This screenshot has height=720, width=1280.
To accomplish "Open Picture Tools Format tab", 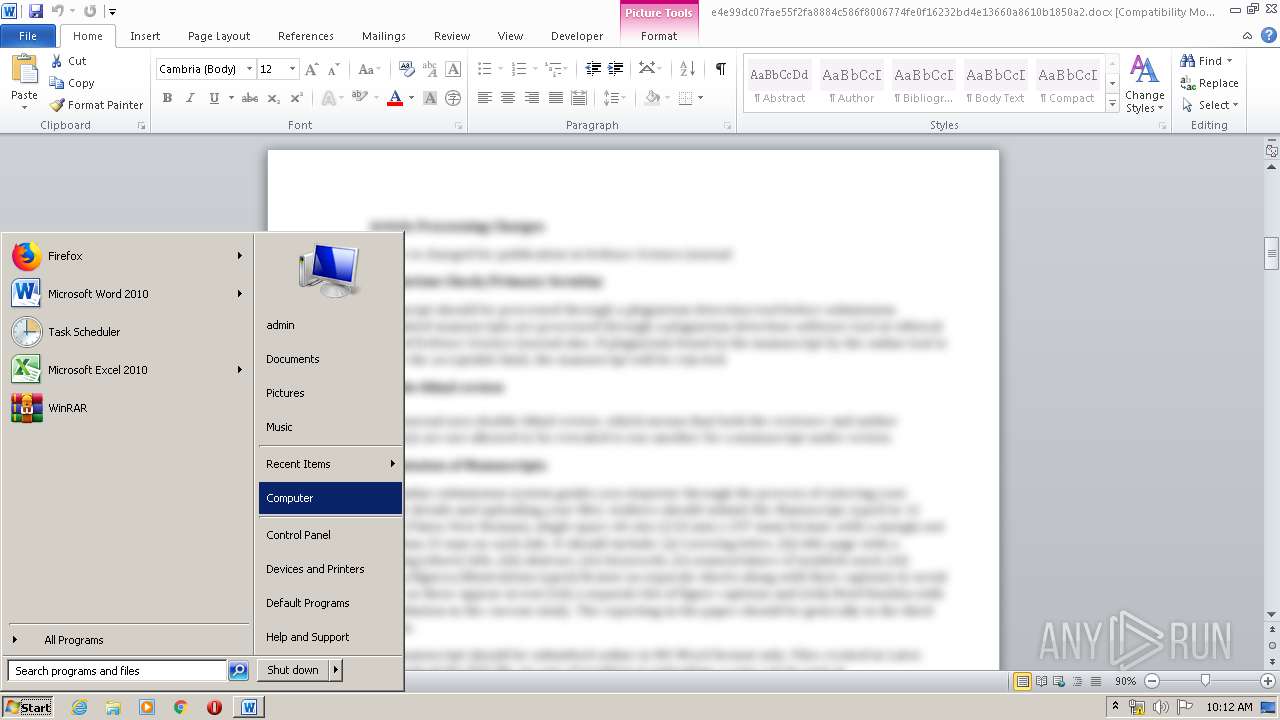I will click(x=659, y=36).
